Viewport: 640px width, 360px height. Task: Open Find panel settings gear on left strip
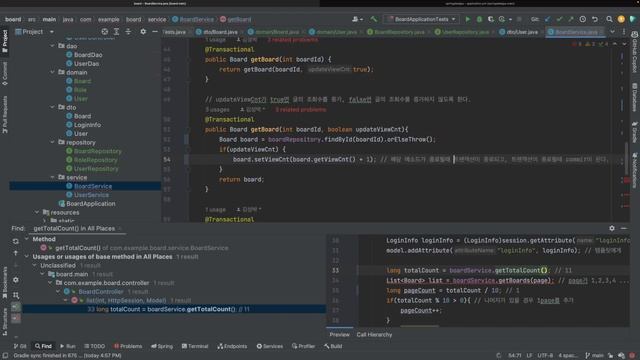[x=16, y=280]
